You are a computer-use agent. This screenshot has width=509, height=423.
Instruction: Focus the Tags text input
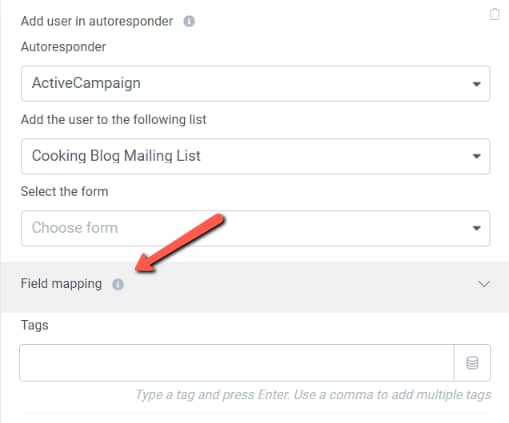(237, 363)
